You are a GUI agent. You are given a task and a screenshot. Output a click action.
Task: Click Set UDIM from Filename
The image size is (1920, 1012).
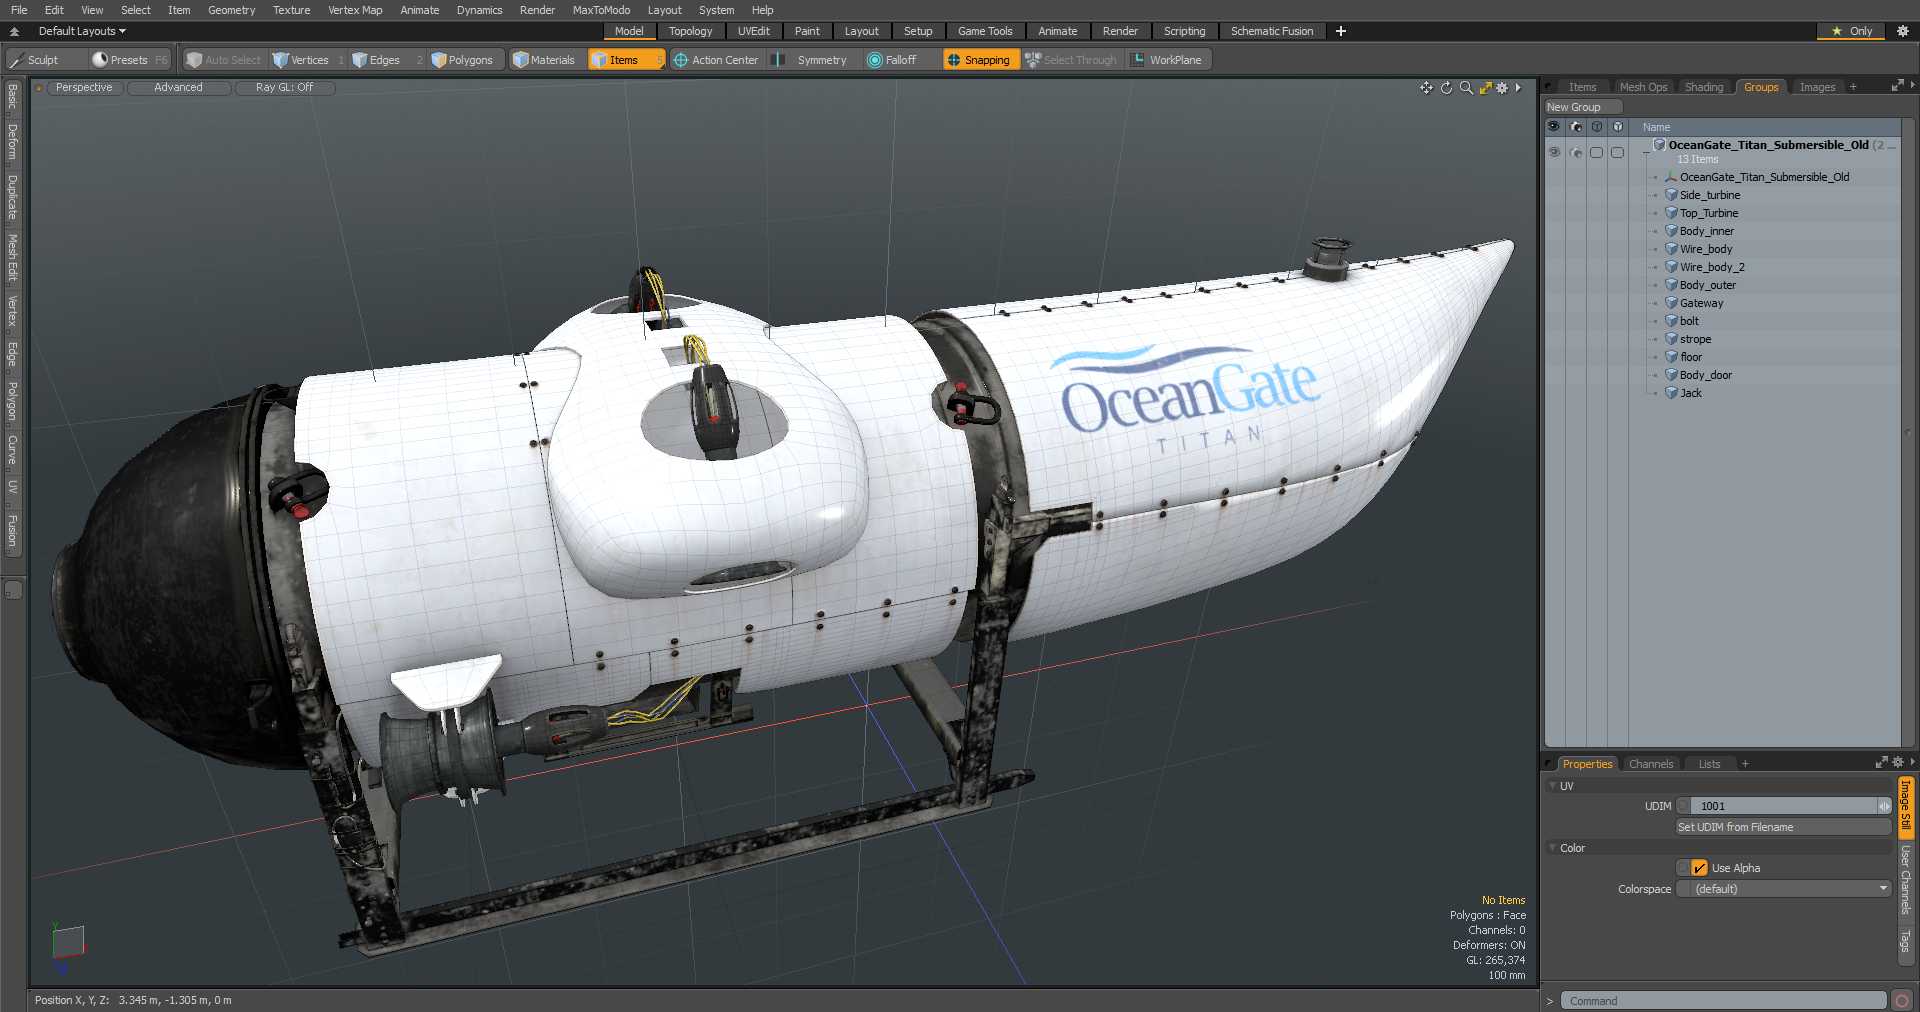pyautogui.click(x=1784, y=827)
